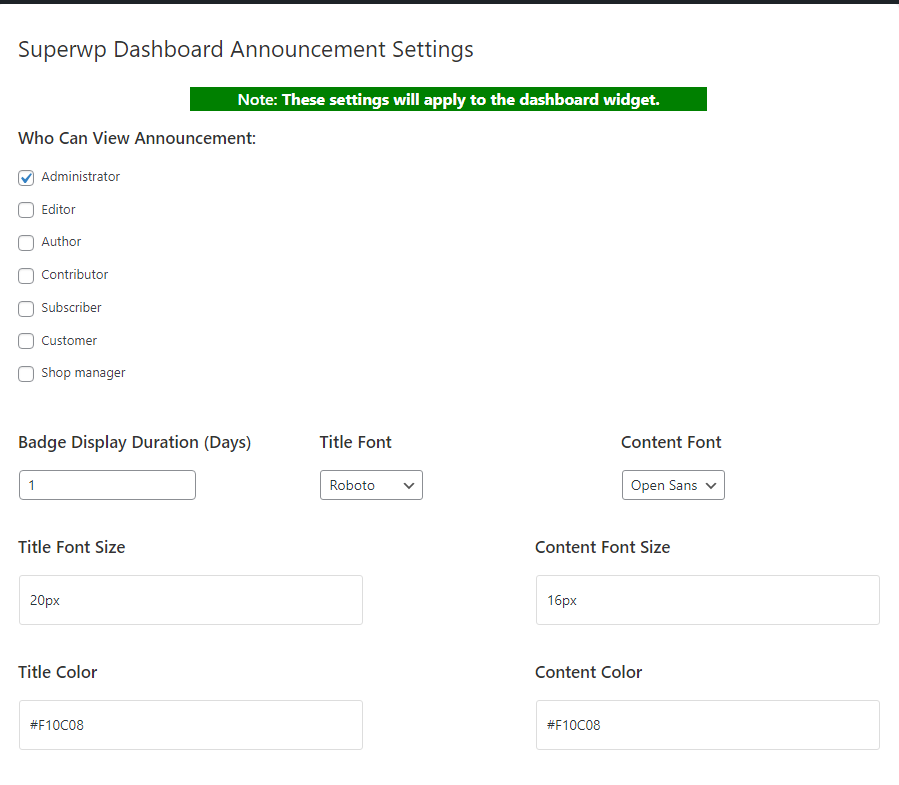Screen dimensions: 899x785
Task: Click the Content Color hex input
Action: (x=708, y=725)
